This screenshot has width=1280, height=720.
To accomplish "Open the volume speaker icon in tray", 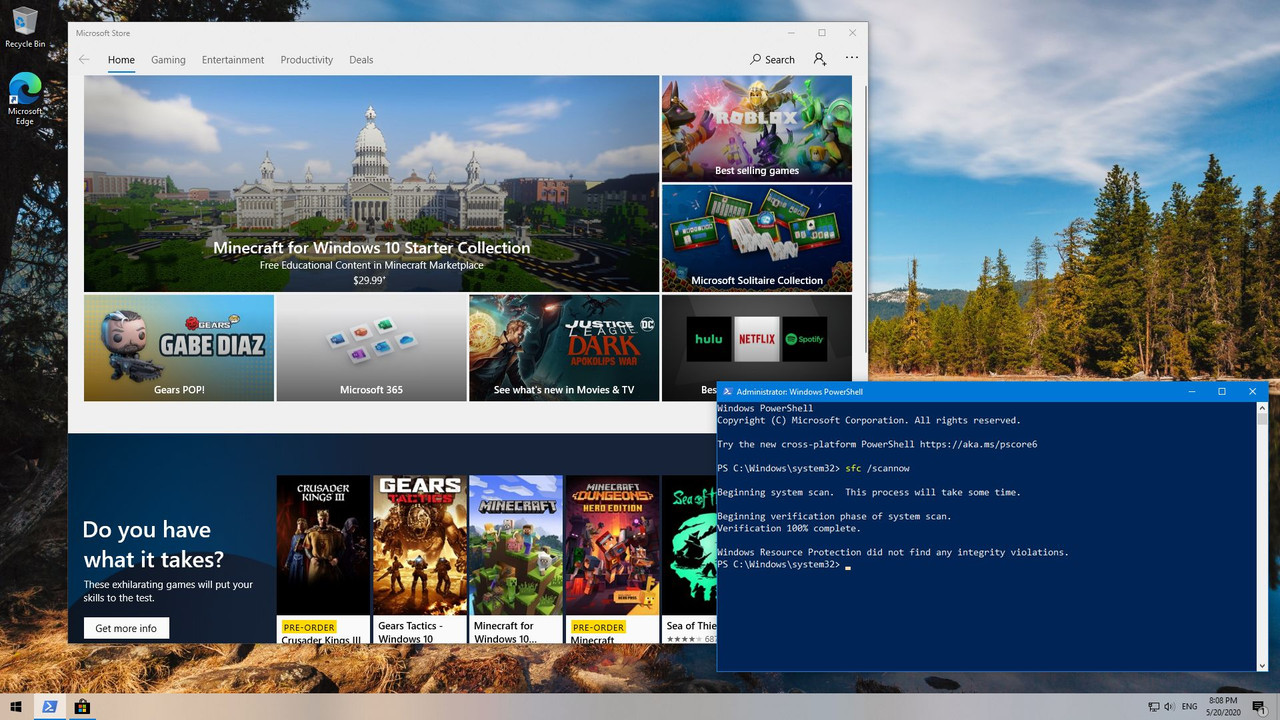I will [1170, 707].
